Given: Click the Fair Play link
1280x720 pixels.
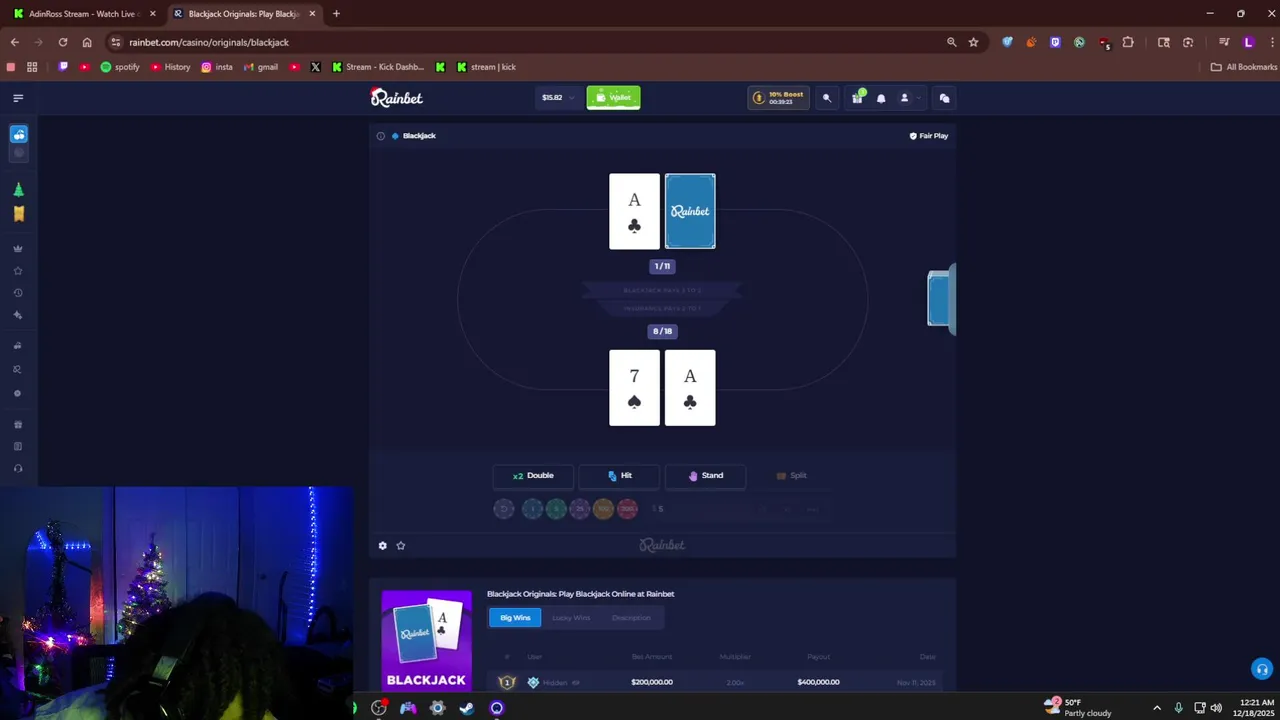Looking at the screenshot, I should 928,136.
